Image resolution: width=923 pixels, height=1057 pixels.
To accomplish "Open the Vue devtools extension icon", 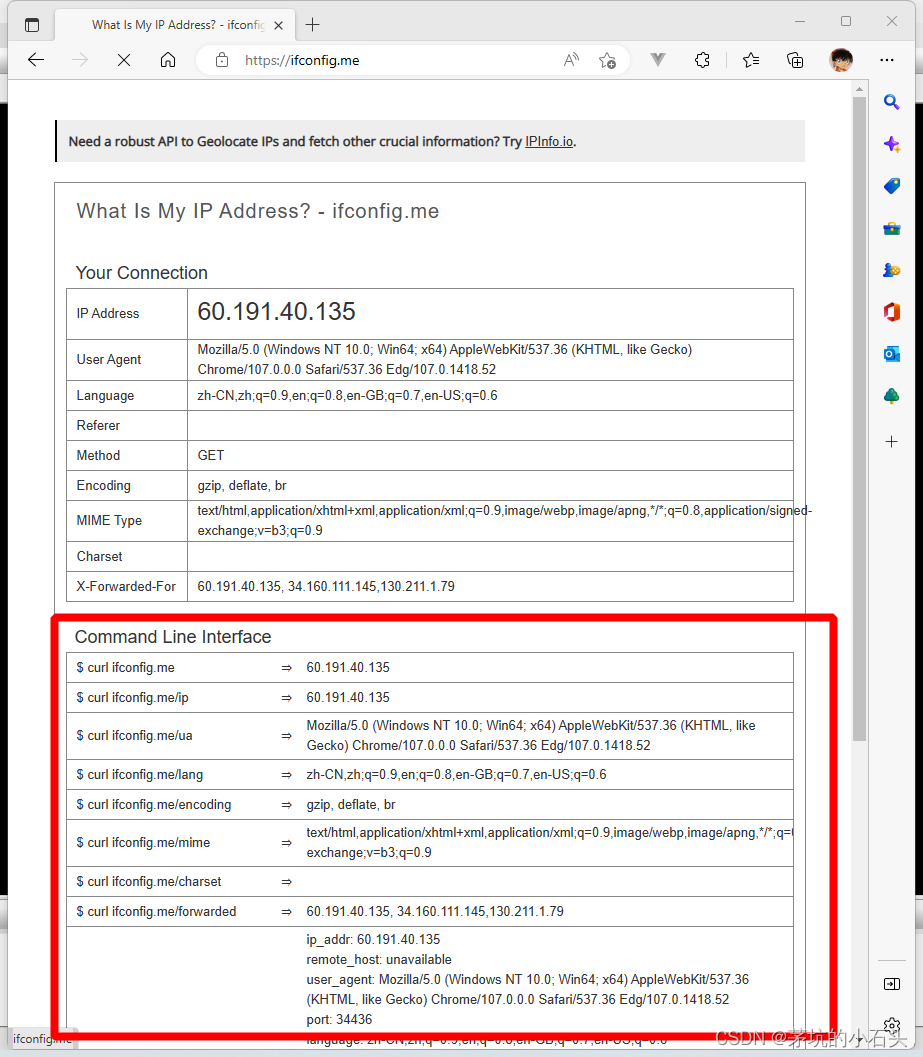I will 658,60.
